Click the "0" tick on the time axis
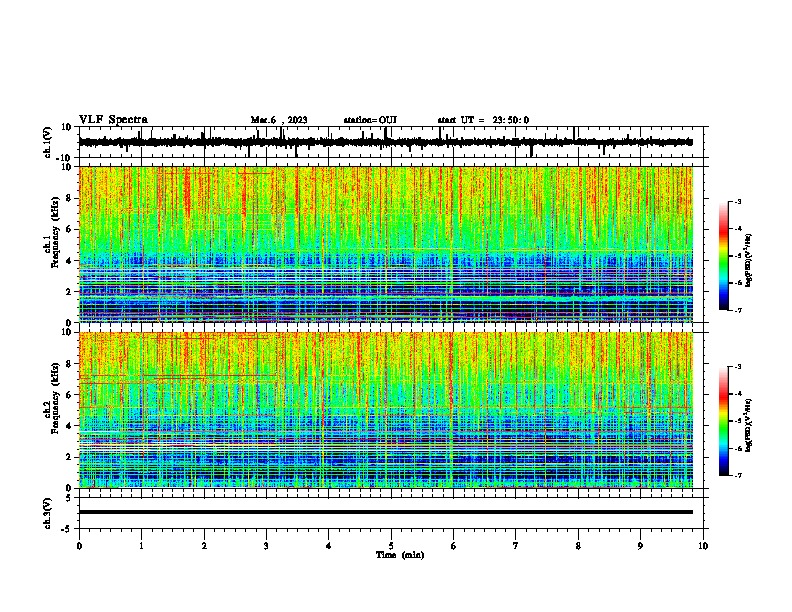This screenshot has width=792, height=612. pos(79,546)
